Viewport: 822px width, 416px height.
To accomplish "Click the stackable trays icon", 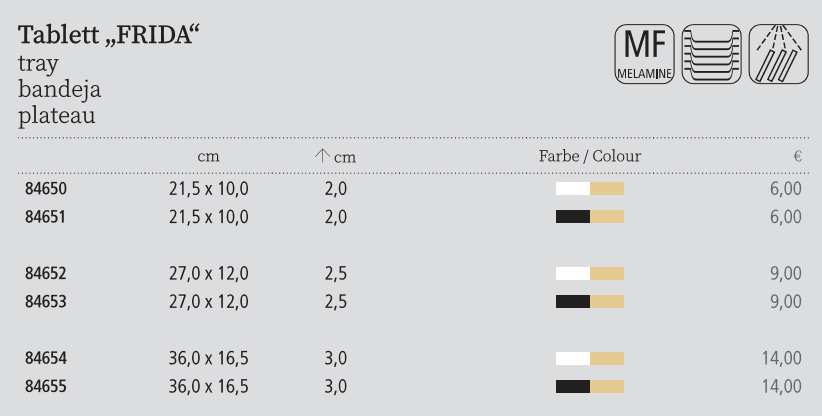I will 711,55.
